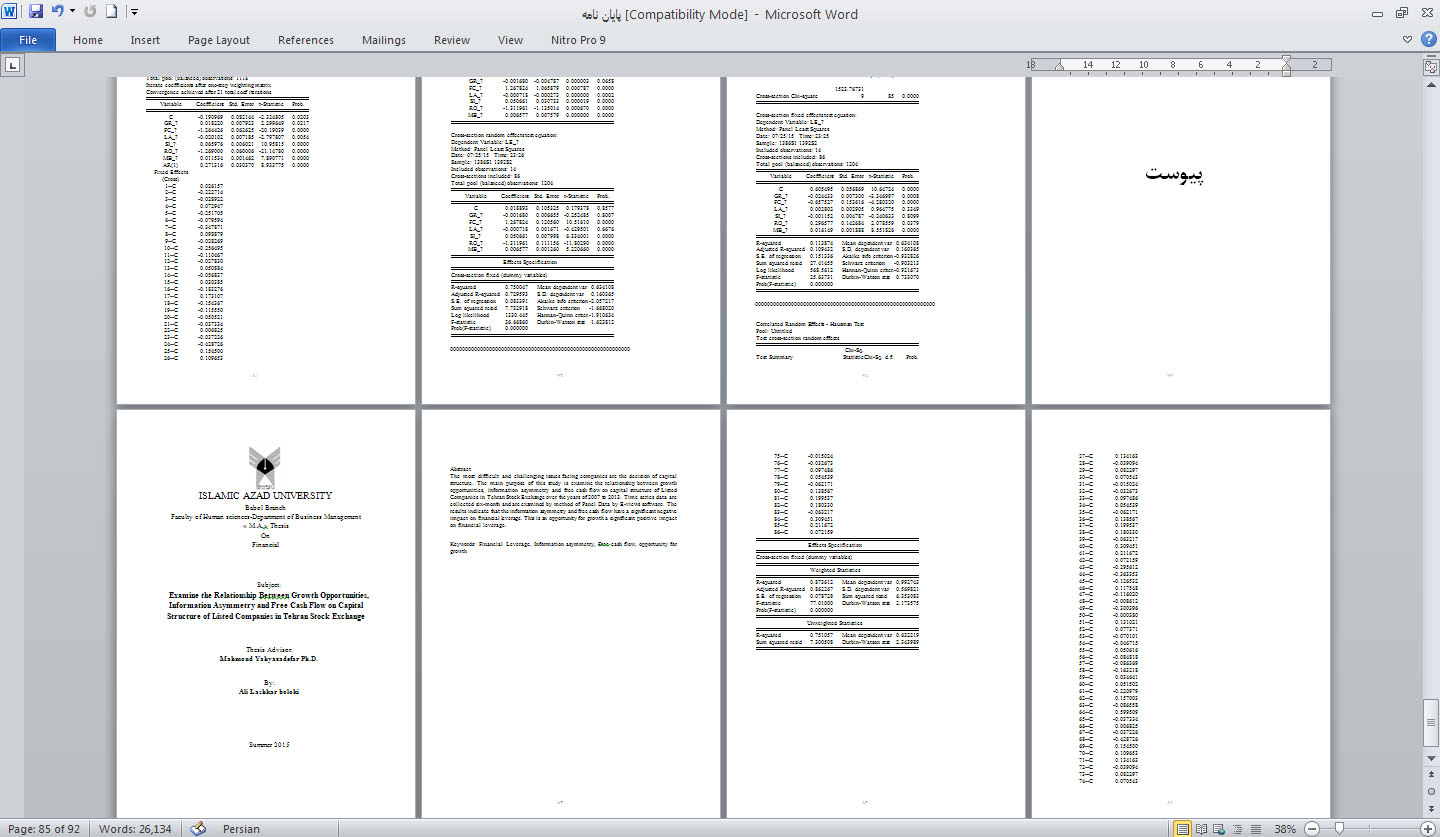Image resolution: width=1440 pixels, height=837 pixels.
Task: Open the Page Layout tab
Action: 219,40
